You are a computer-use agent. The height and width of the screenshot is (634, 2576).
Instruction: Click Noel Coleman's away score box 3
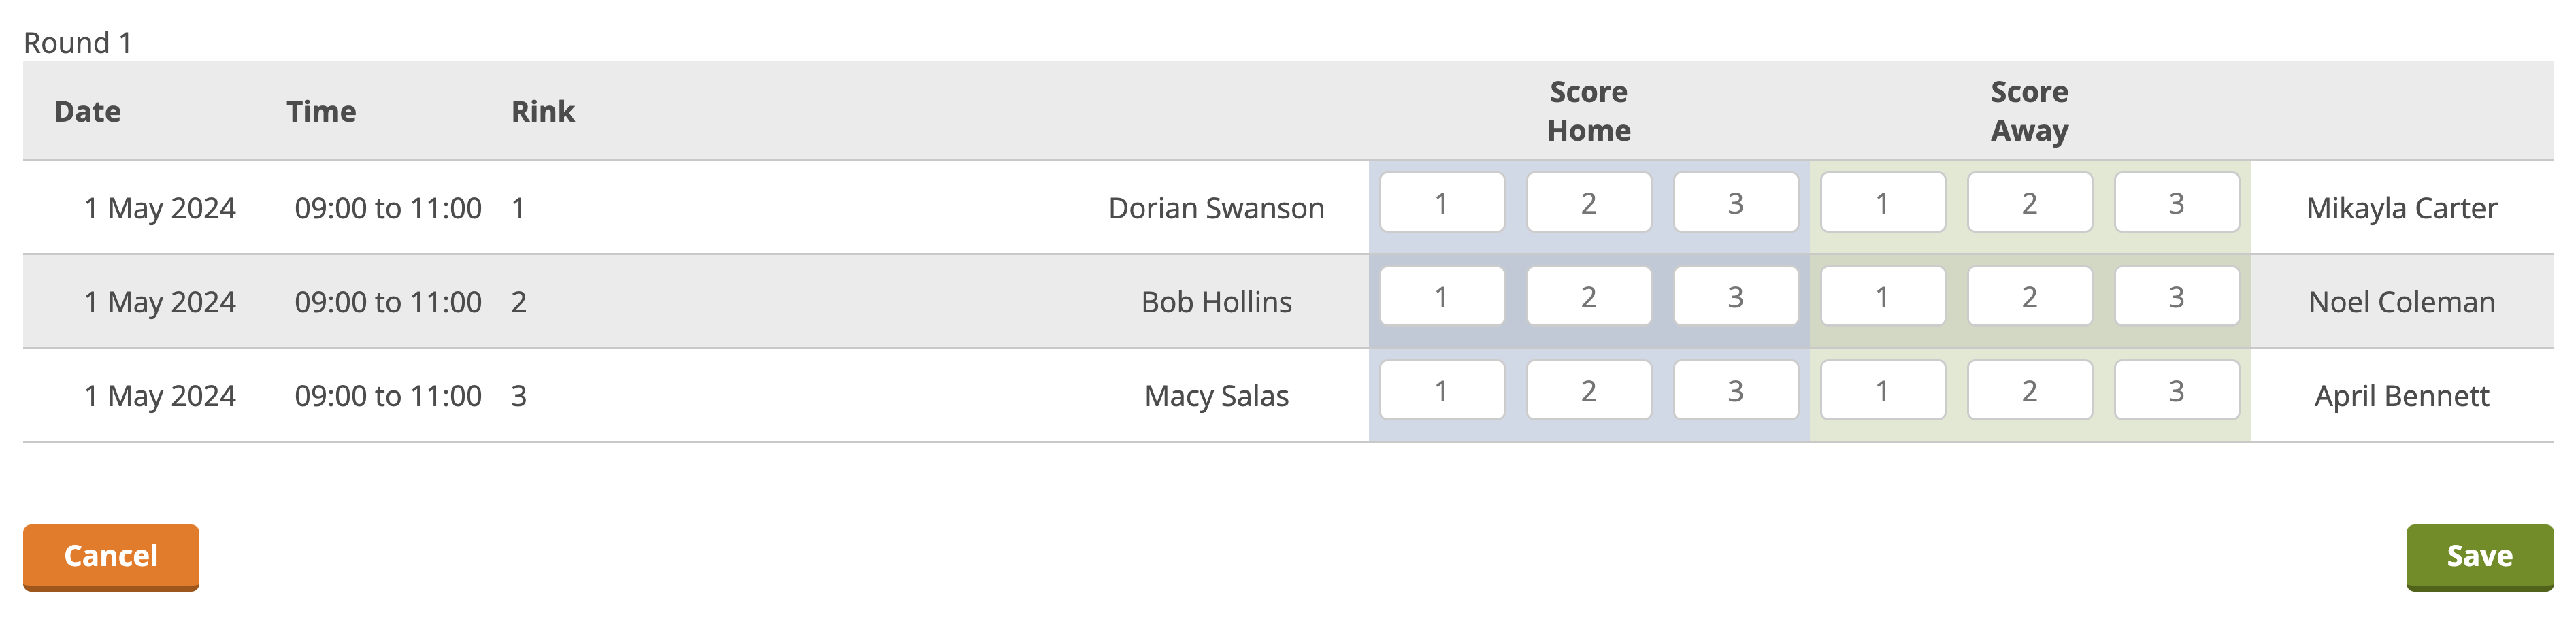(2177, 297)
